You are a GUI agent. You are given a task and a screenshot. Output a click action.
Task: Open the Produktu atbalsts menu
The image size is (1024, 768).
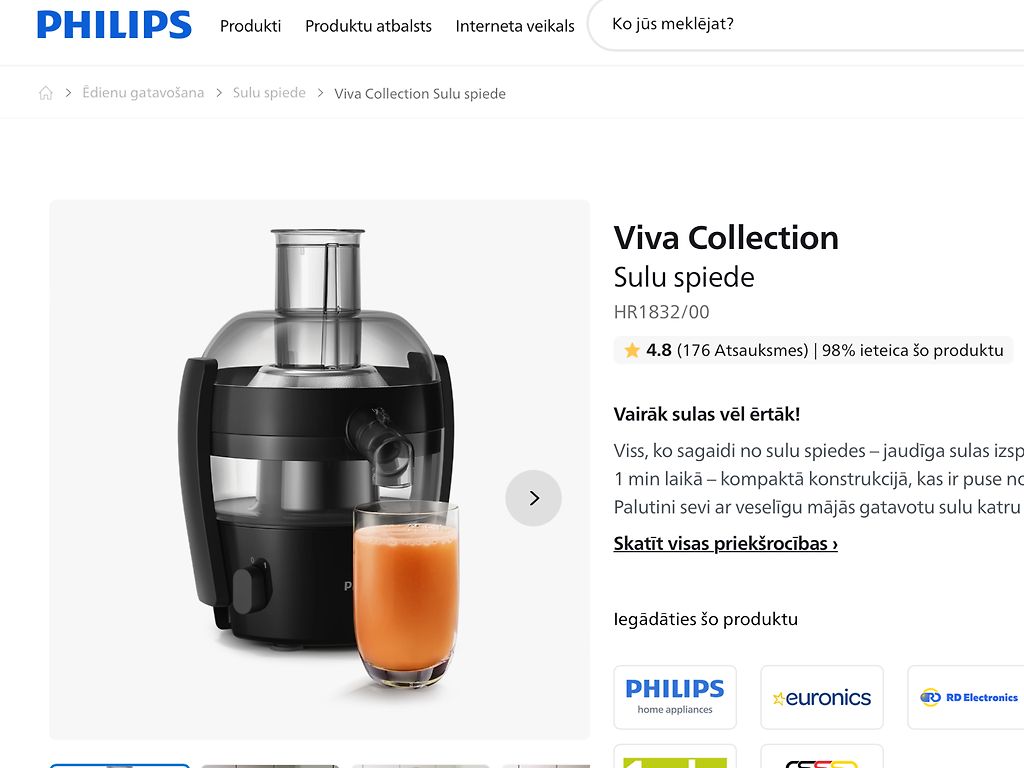click(x=368, y=26)
